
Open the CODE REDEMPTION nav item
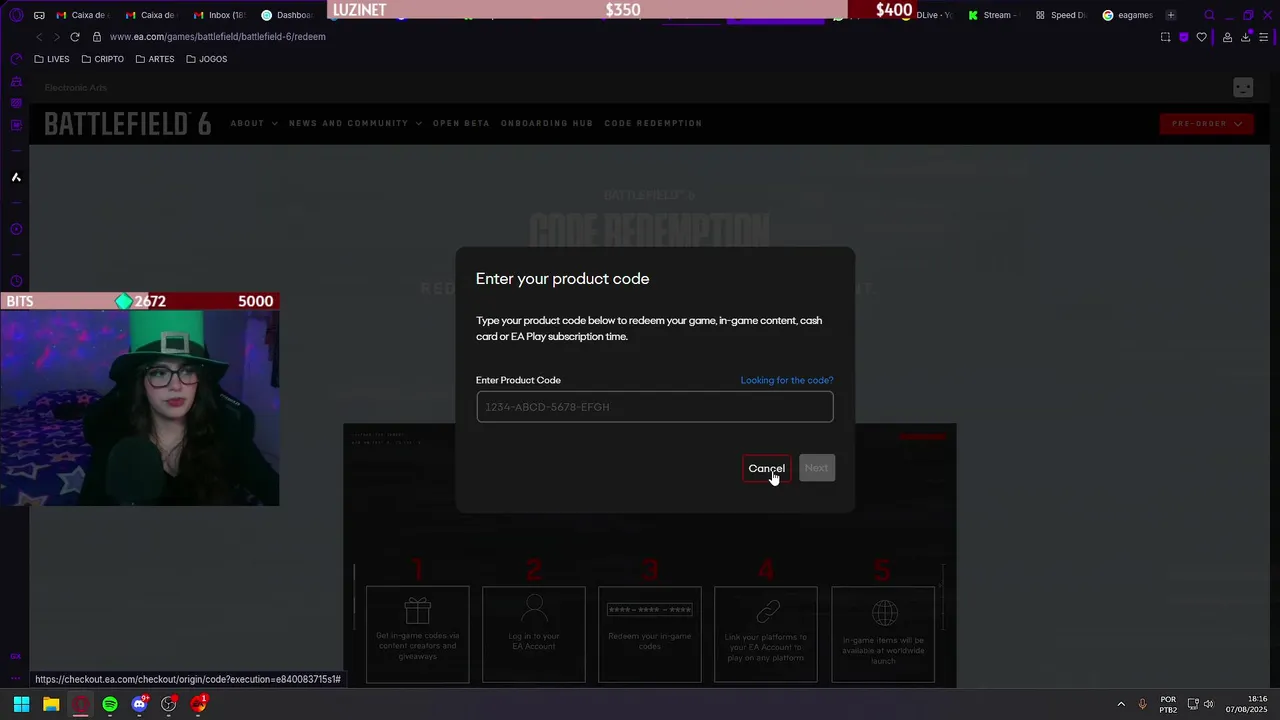tap(653, 123)
